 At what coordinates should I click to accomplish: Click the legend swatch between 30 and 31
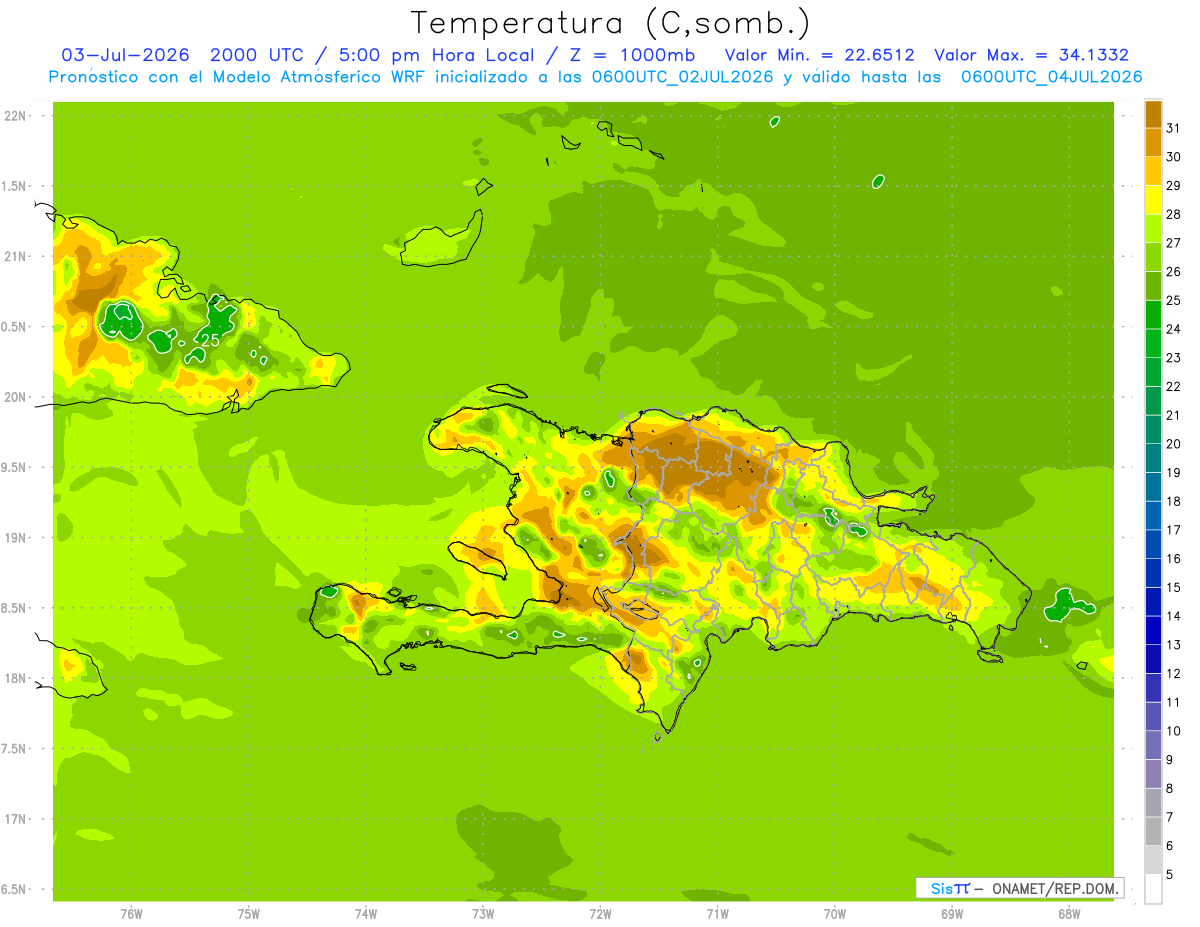click(1153, 142)
